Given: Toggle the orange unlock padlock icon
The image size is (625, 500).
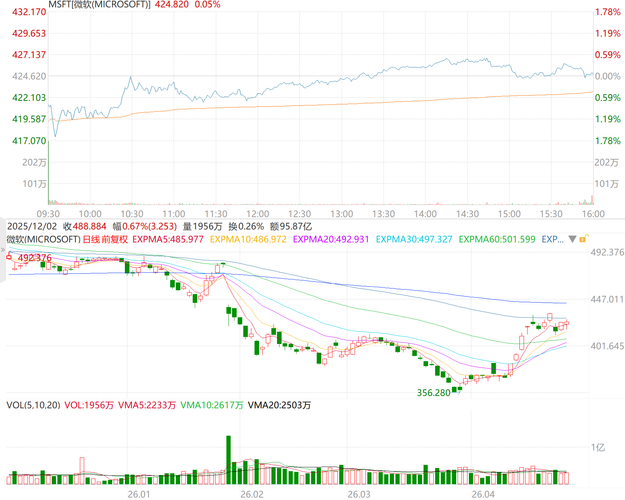Looking at the screenshot, I should coord(584,239).
